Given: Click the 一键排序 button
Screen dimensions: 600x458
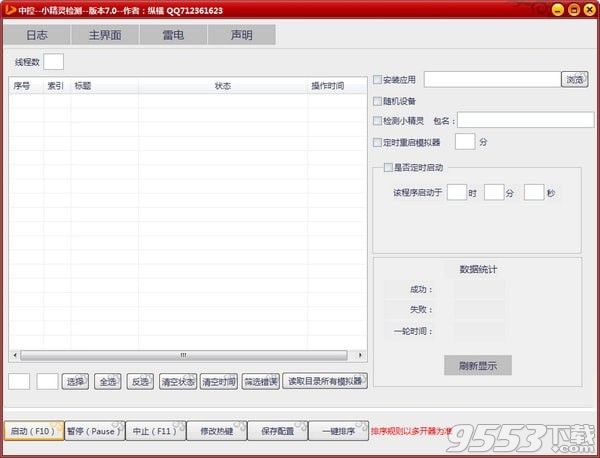Looking at the screenshot, I should [x=338, y=431].
